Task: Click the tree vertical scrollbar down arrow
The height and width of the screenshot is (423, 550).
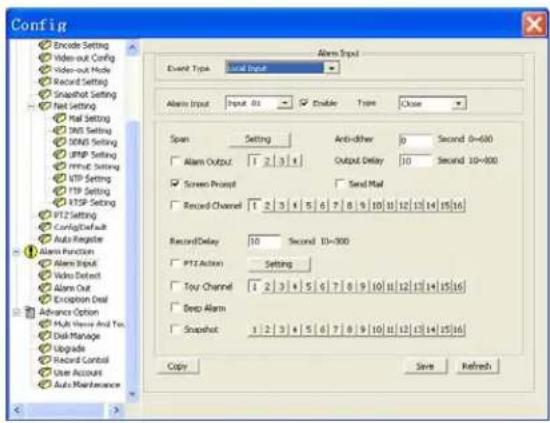Action: 133,394
